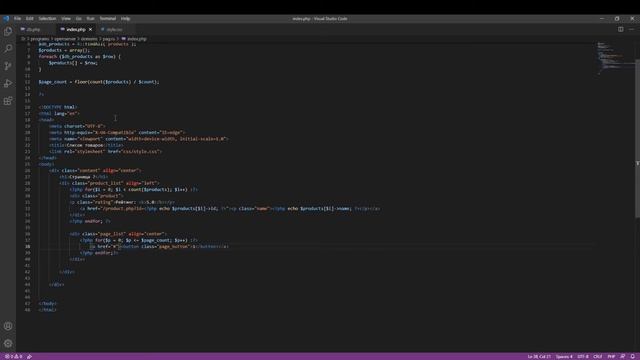640x360 pixels.
Task: Open the Go menu
Action: pyautogui.click(x=78, y=18)
